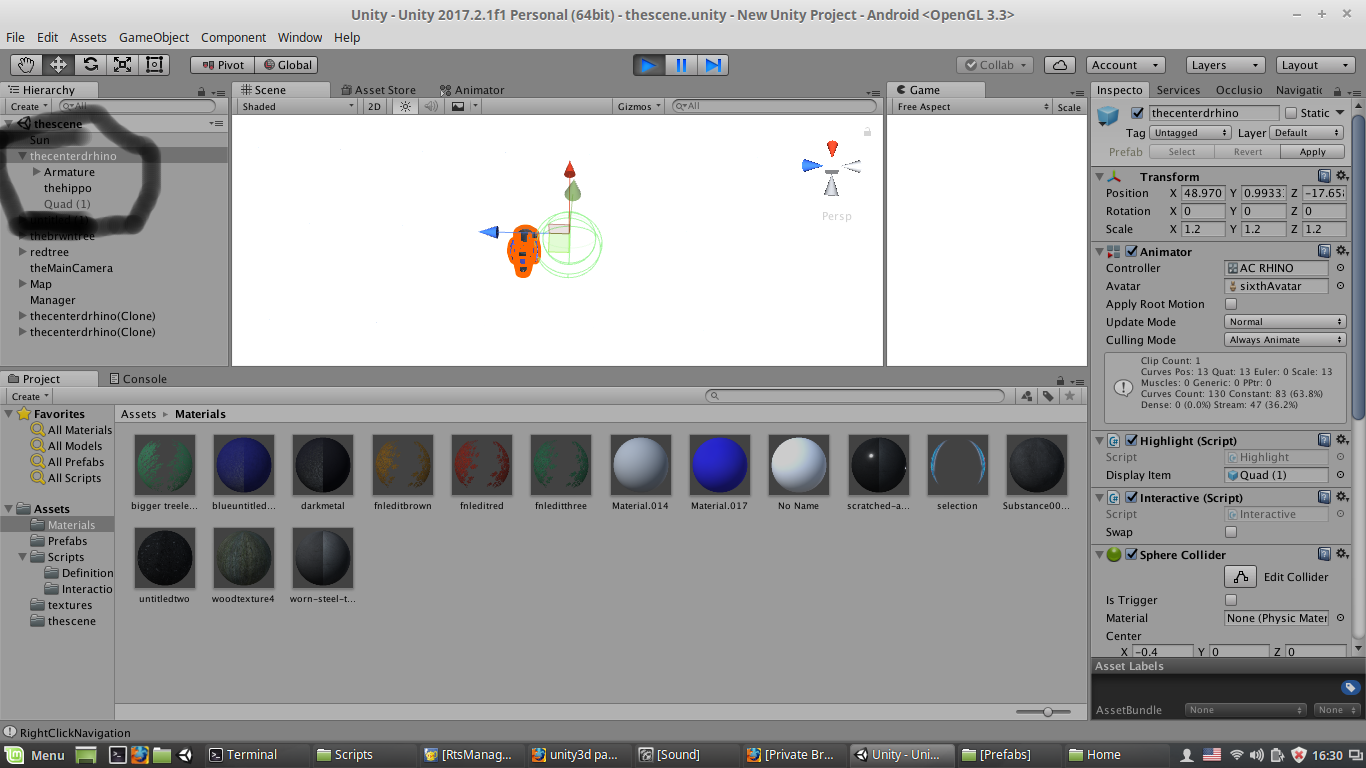
Task: Click prefab Revert button
Action: tap(1247, 152)
